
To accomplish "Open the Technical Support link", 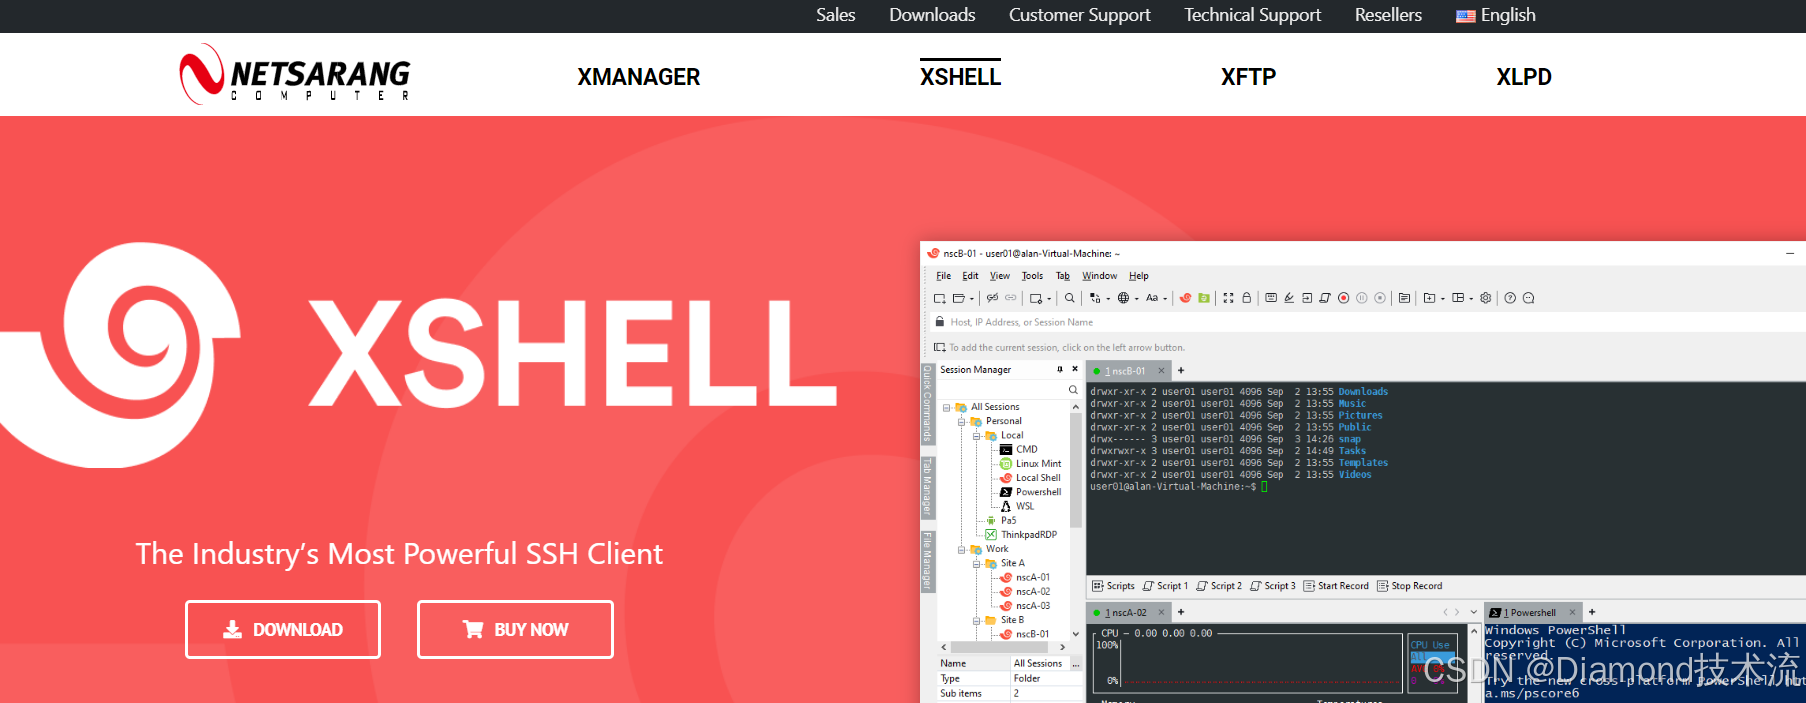I will [x=1252, y=15].
